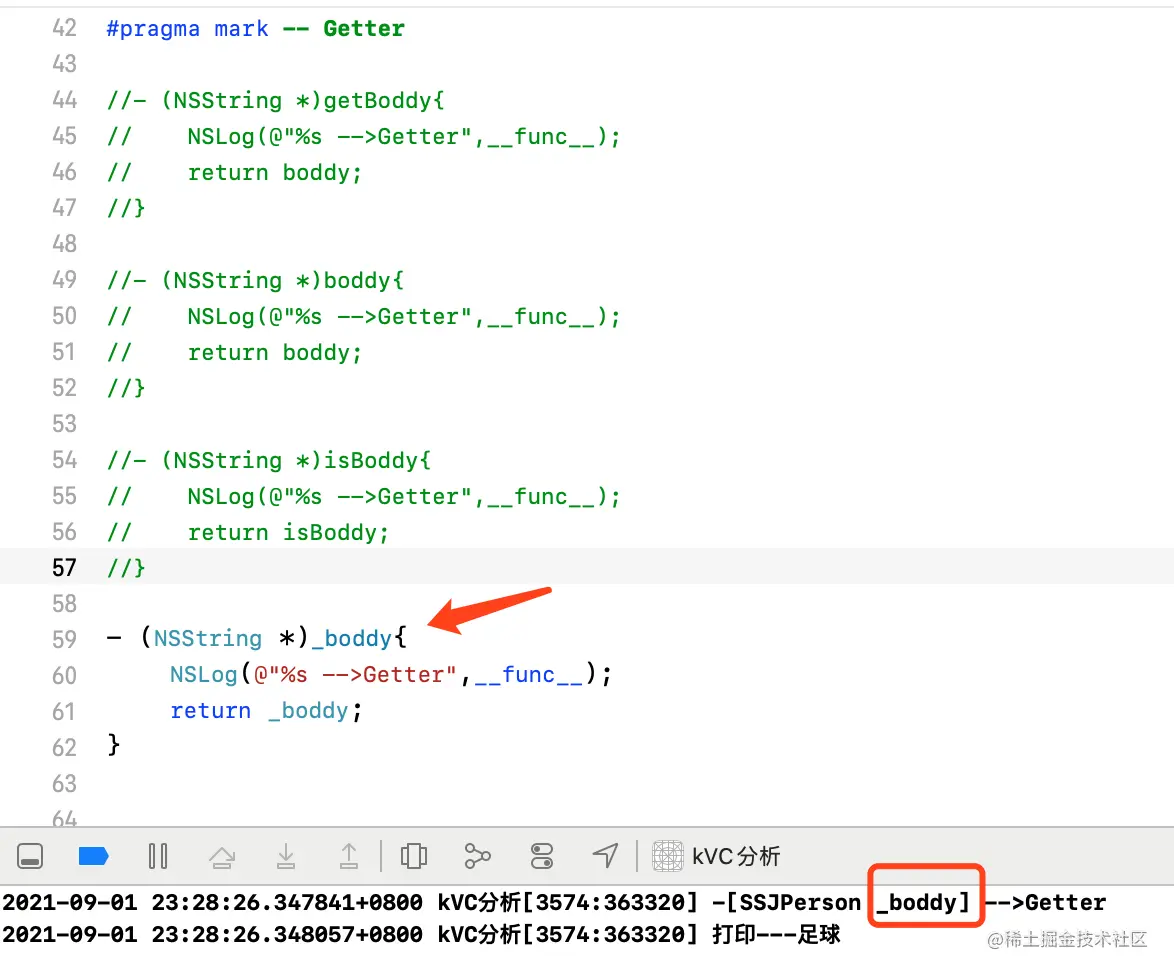Image resolution: width=1174 pixels, height=976 pixels.
Task: Hide the debug area panel
Action: 30,855
